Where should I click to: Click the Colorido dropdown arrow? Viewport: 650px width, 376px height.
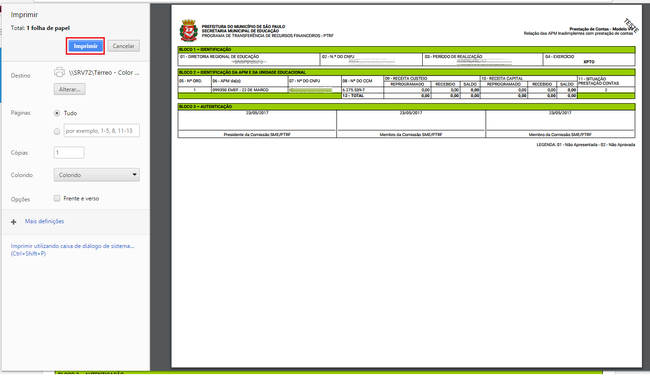134,175
